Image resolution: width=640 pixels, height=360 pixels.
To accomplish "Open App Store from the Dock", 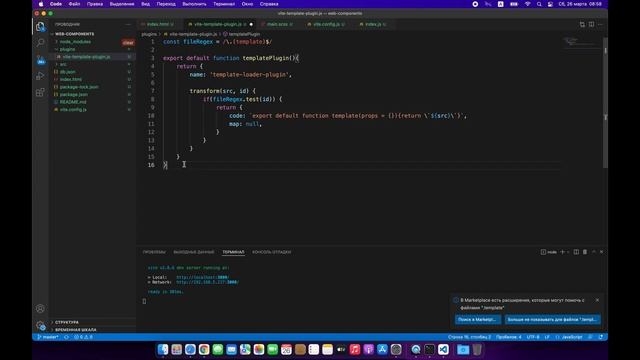I will pyautogui.click(x=382, y=349).
